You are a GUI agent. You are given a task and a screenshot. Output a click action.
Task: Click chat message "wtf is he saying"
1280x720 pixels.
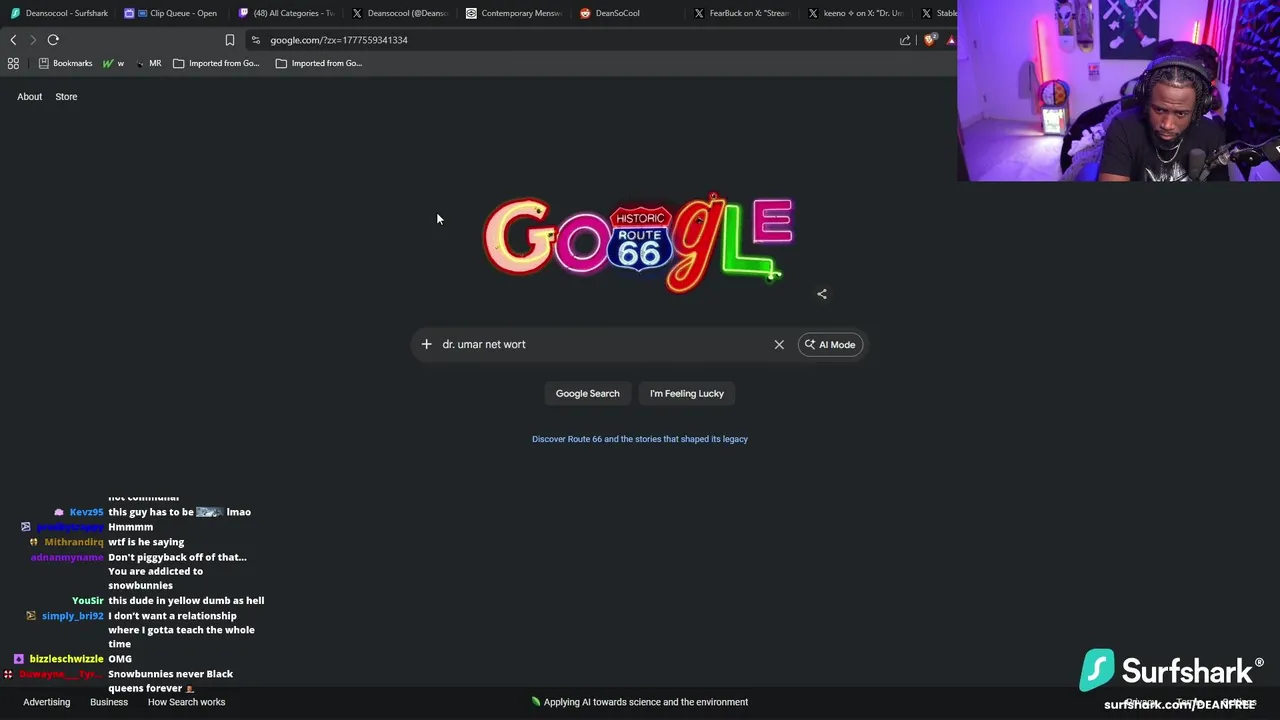point(146,542)
